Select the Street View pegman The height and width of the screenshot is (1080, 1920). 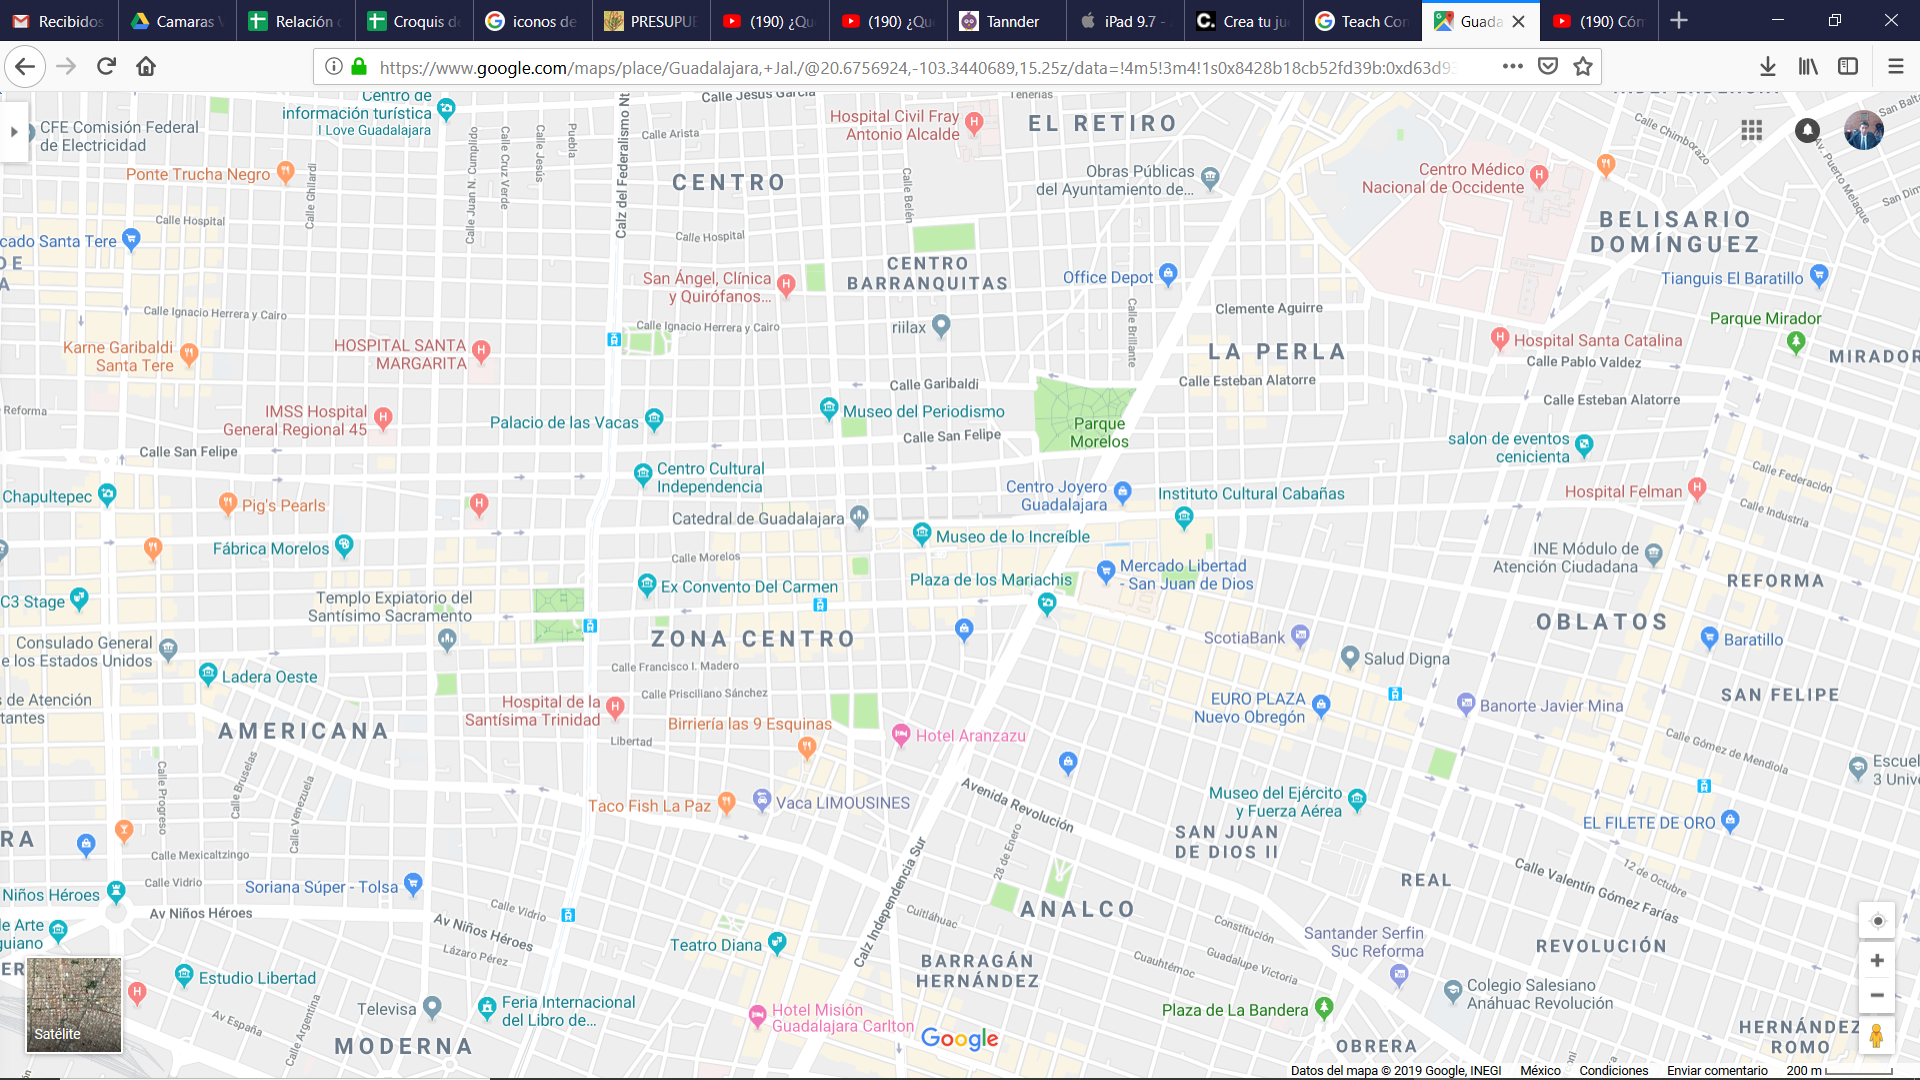1877,1036
